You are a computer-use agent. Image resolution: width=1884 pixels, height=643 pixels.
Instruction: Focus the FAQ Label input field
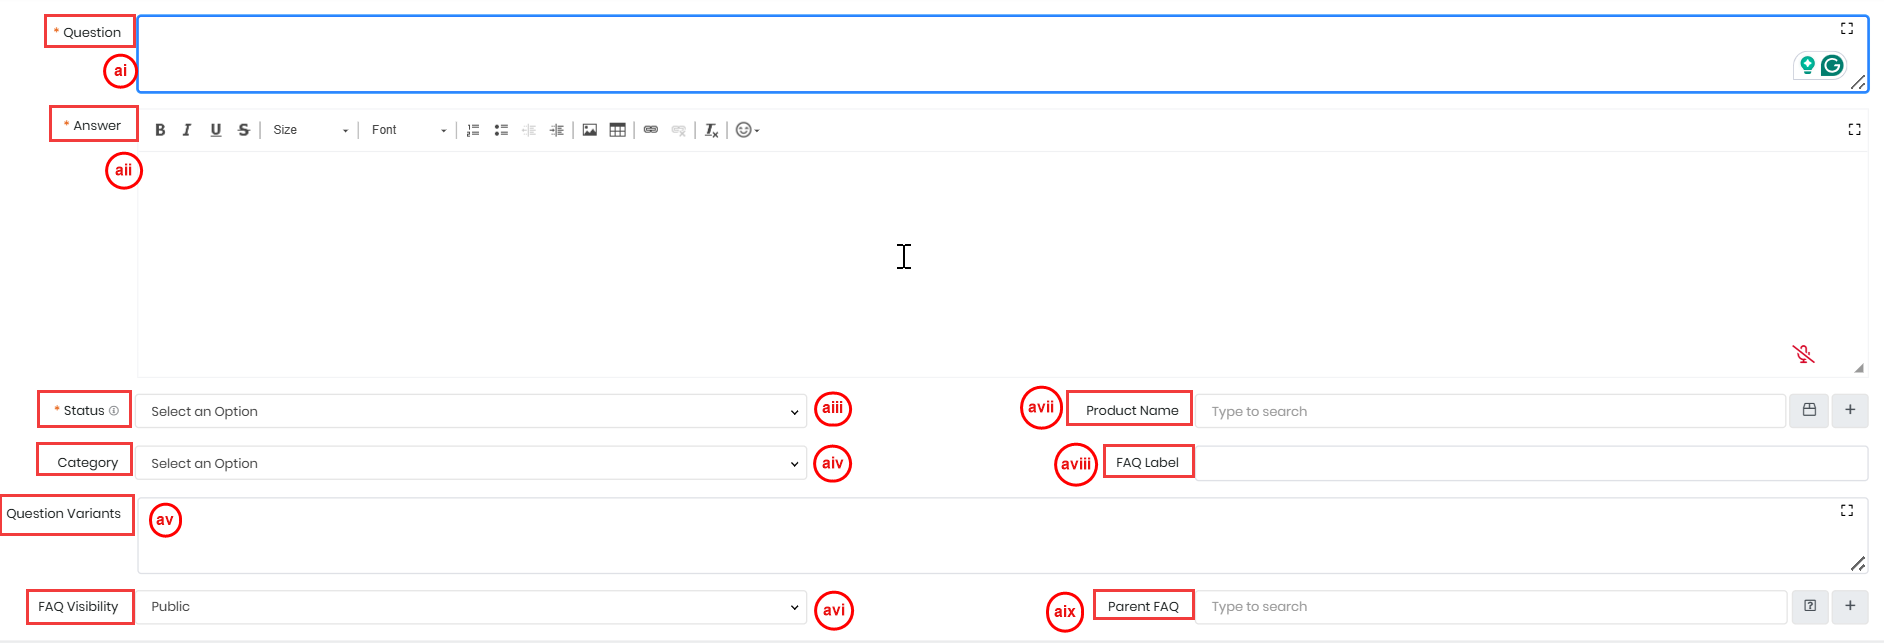click(1531, 463)
